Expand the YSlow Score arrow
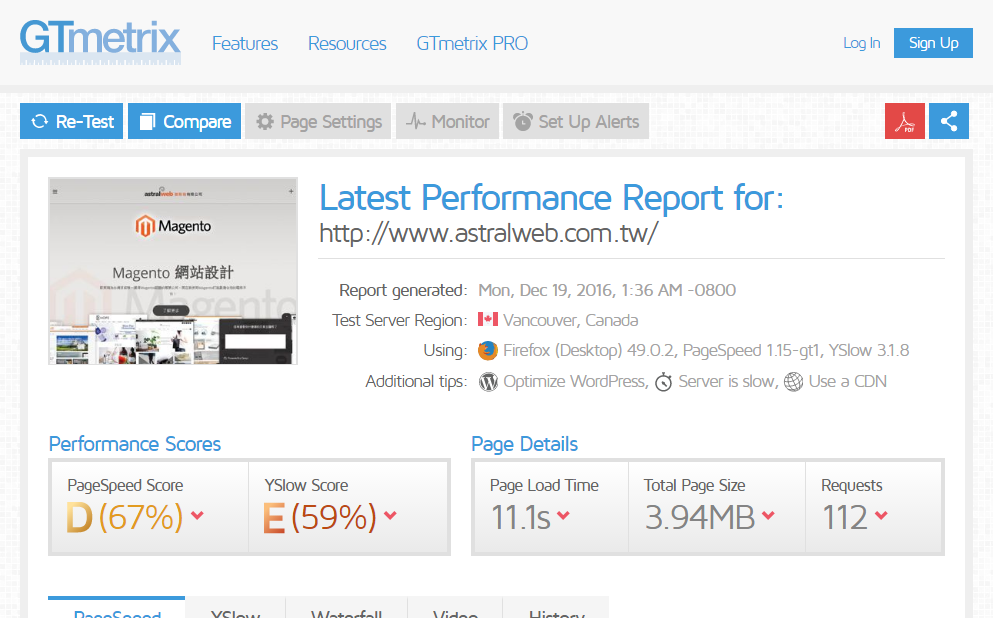Image resolution: width=993 pixels, height=618 pixels. pos(390,515)
